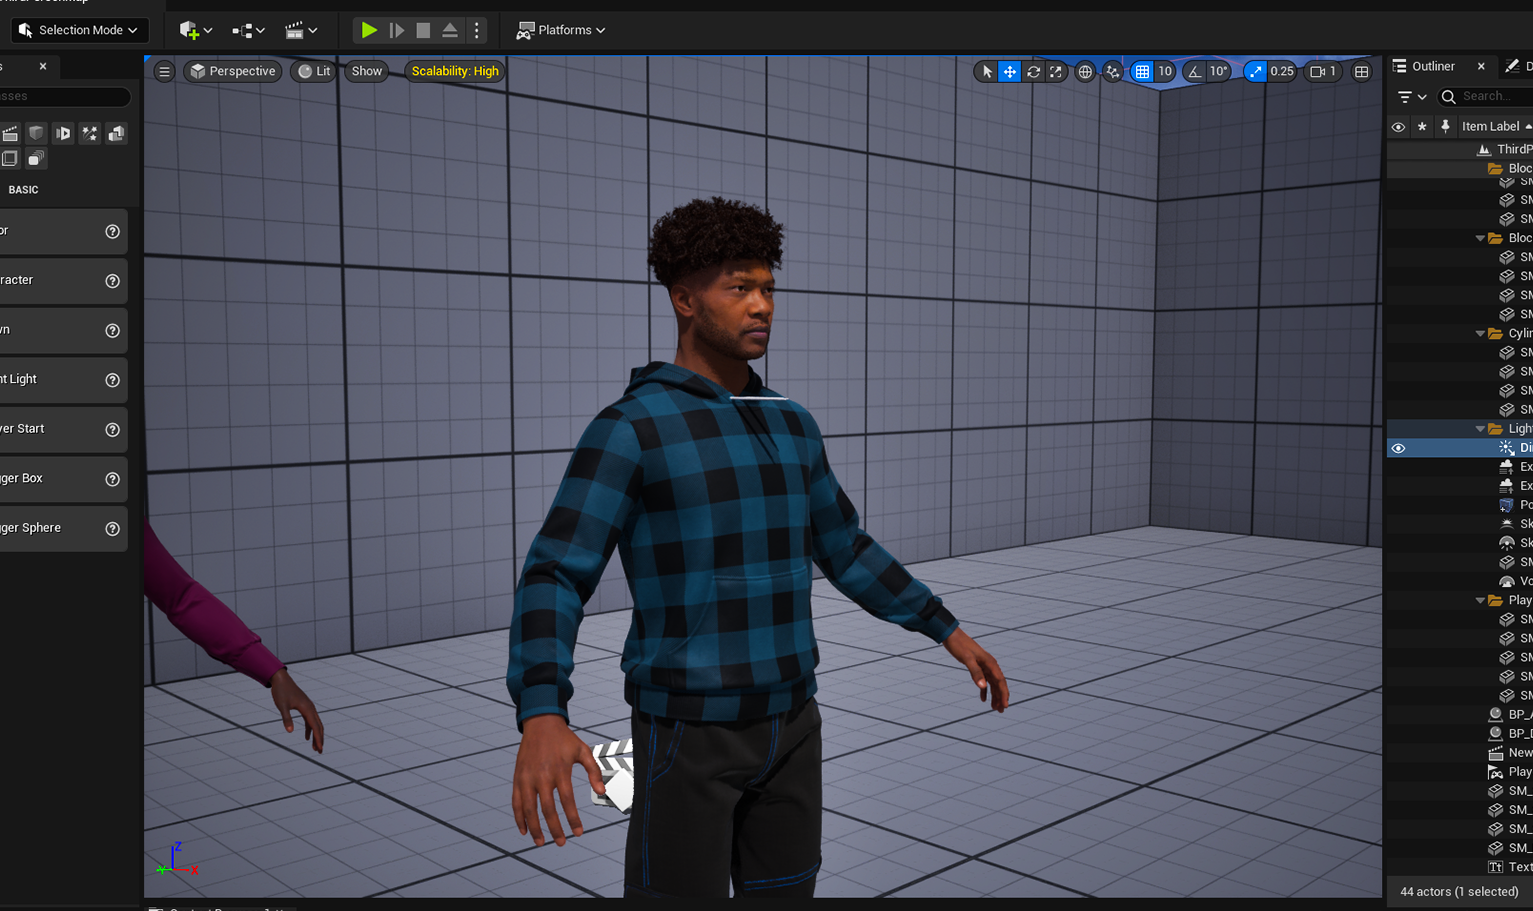Open Outliner filter settings dropdown
The height and width of the screenshot is (911, 1533).
point(1412,96)
